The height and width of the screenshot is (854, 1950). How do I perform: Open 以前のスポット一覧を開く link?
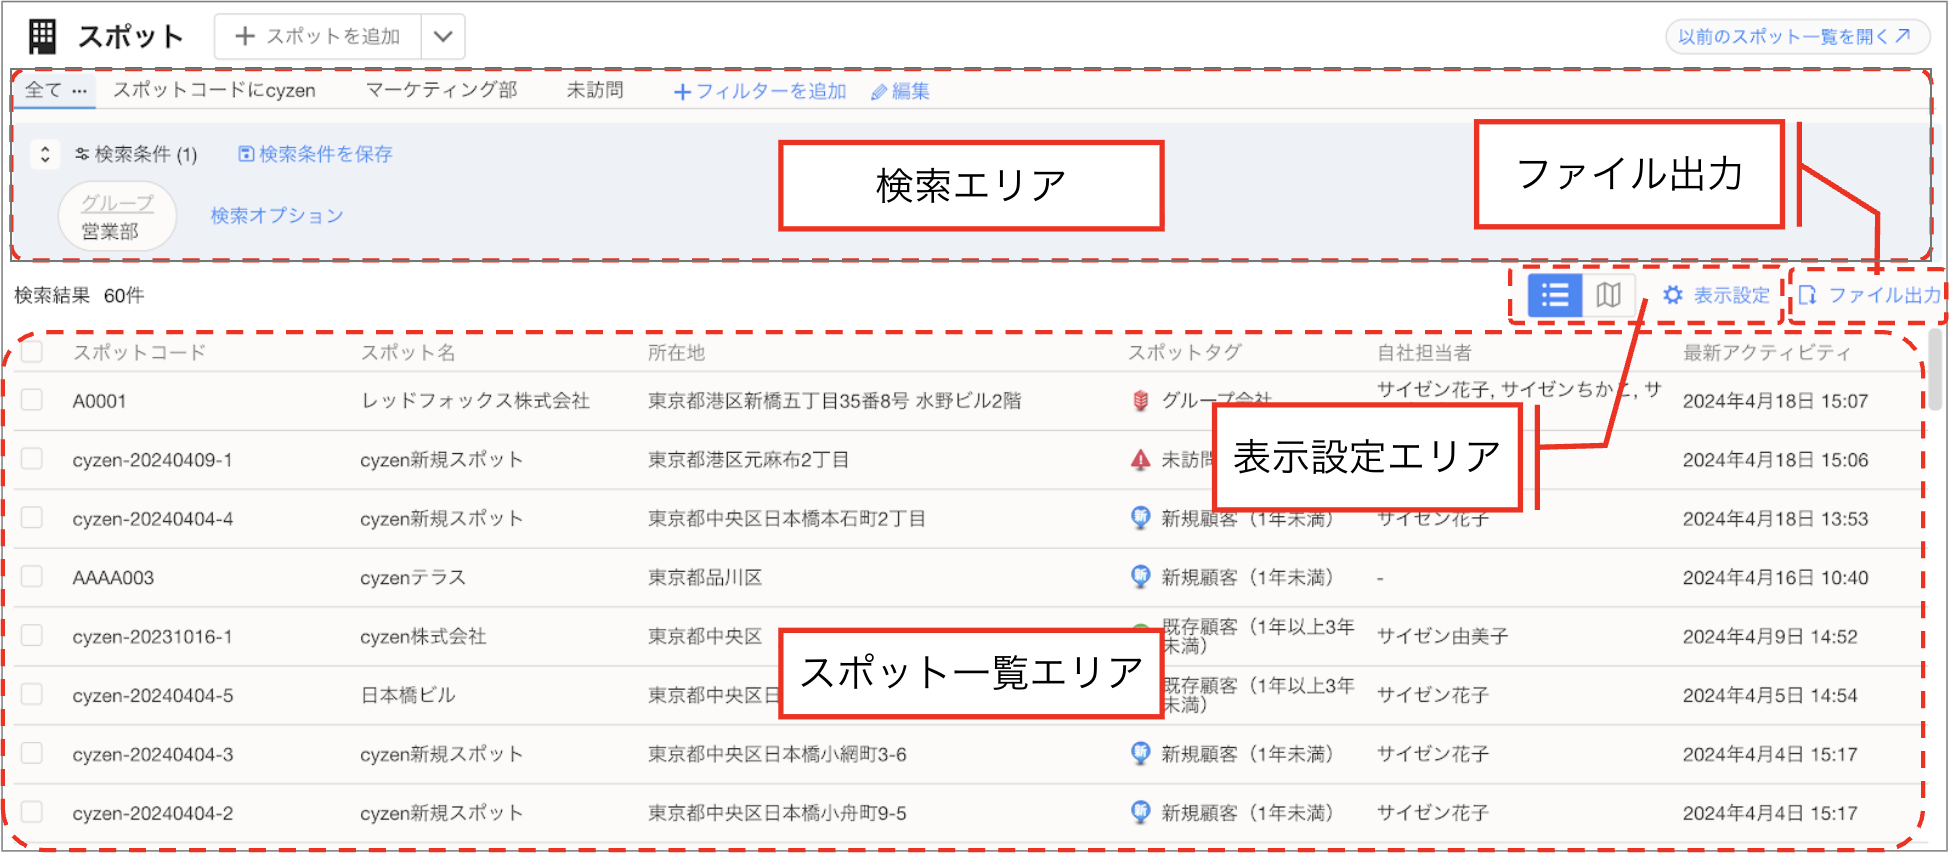tap(1796, 37)
